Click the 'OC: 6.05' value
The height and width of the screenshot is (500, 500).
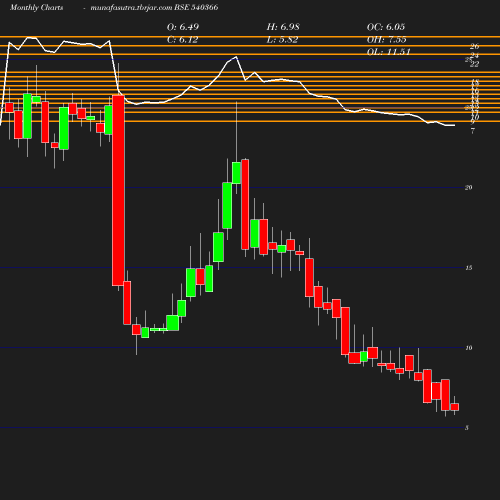click(x=386, y=27)
